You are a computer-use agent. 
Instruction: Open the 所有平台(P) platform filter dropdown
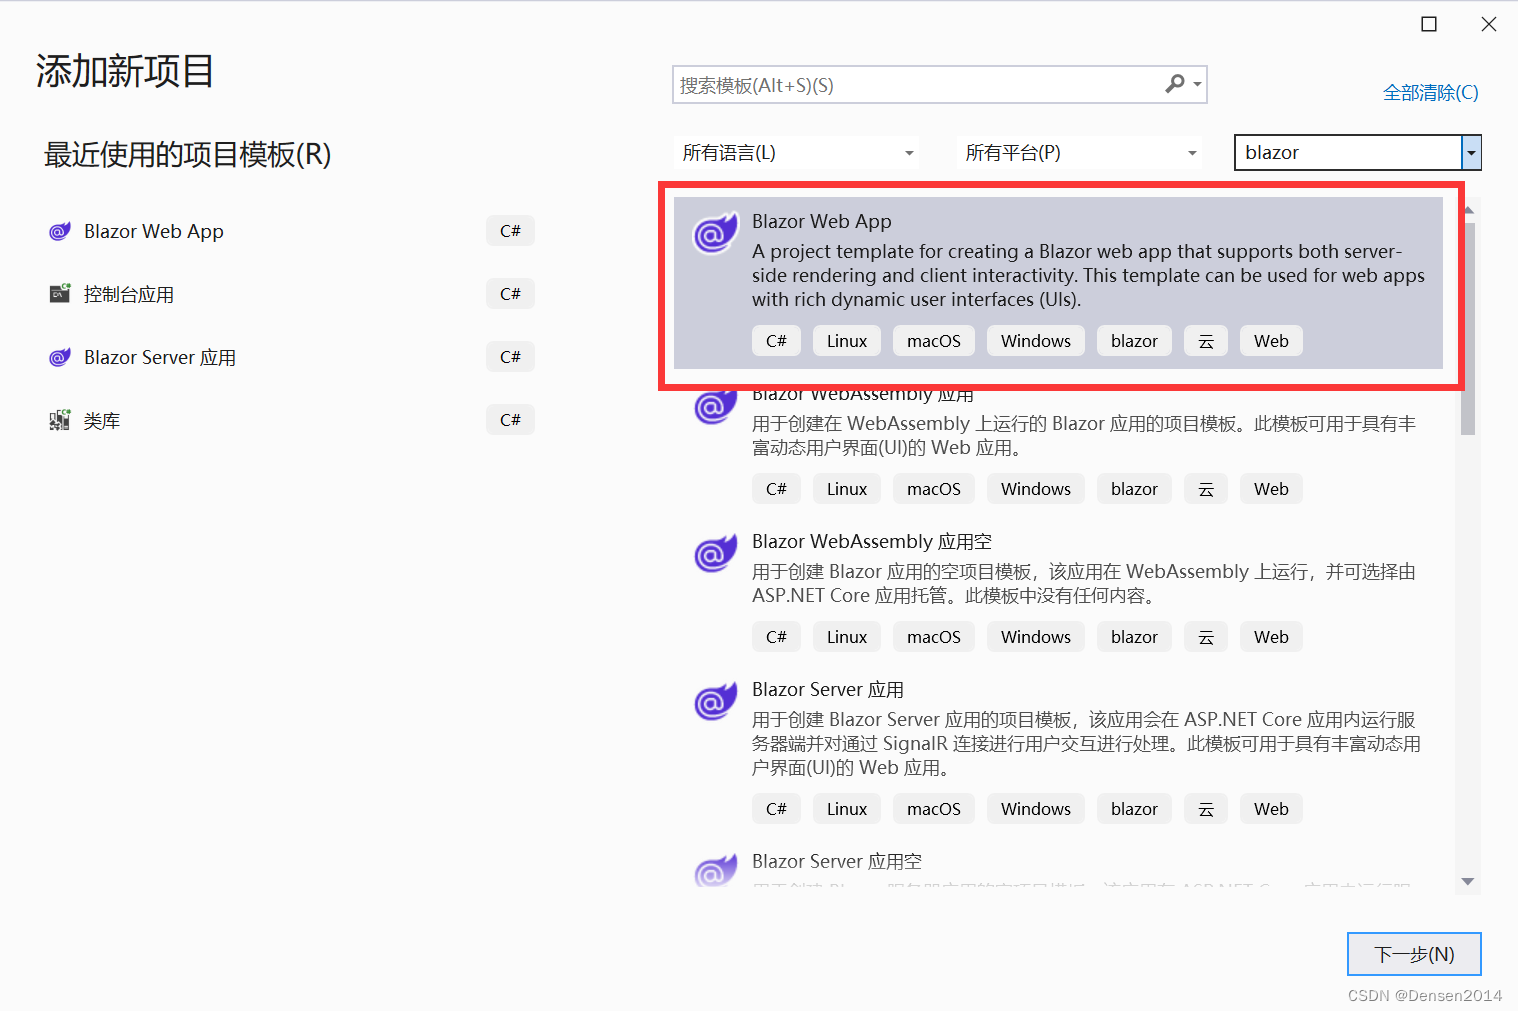point(1080,153)
